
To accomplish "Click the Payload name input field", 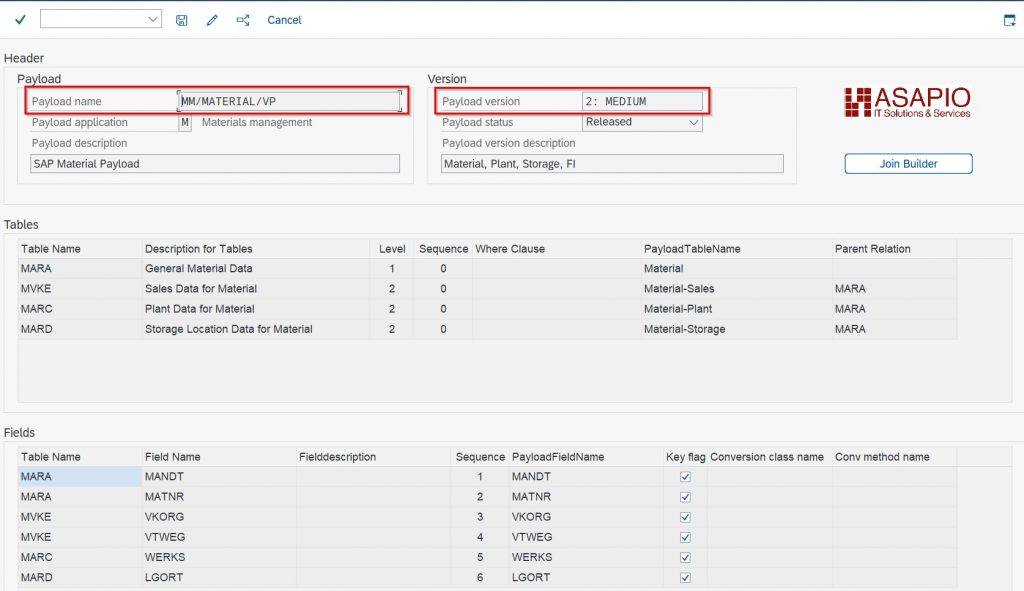I will pos(289,101).
